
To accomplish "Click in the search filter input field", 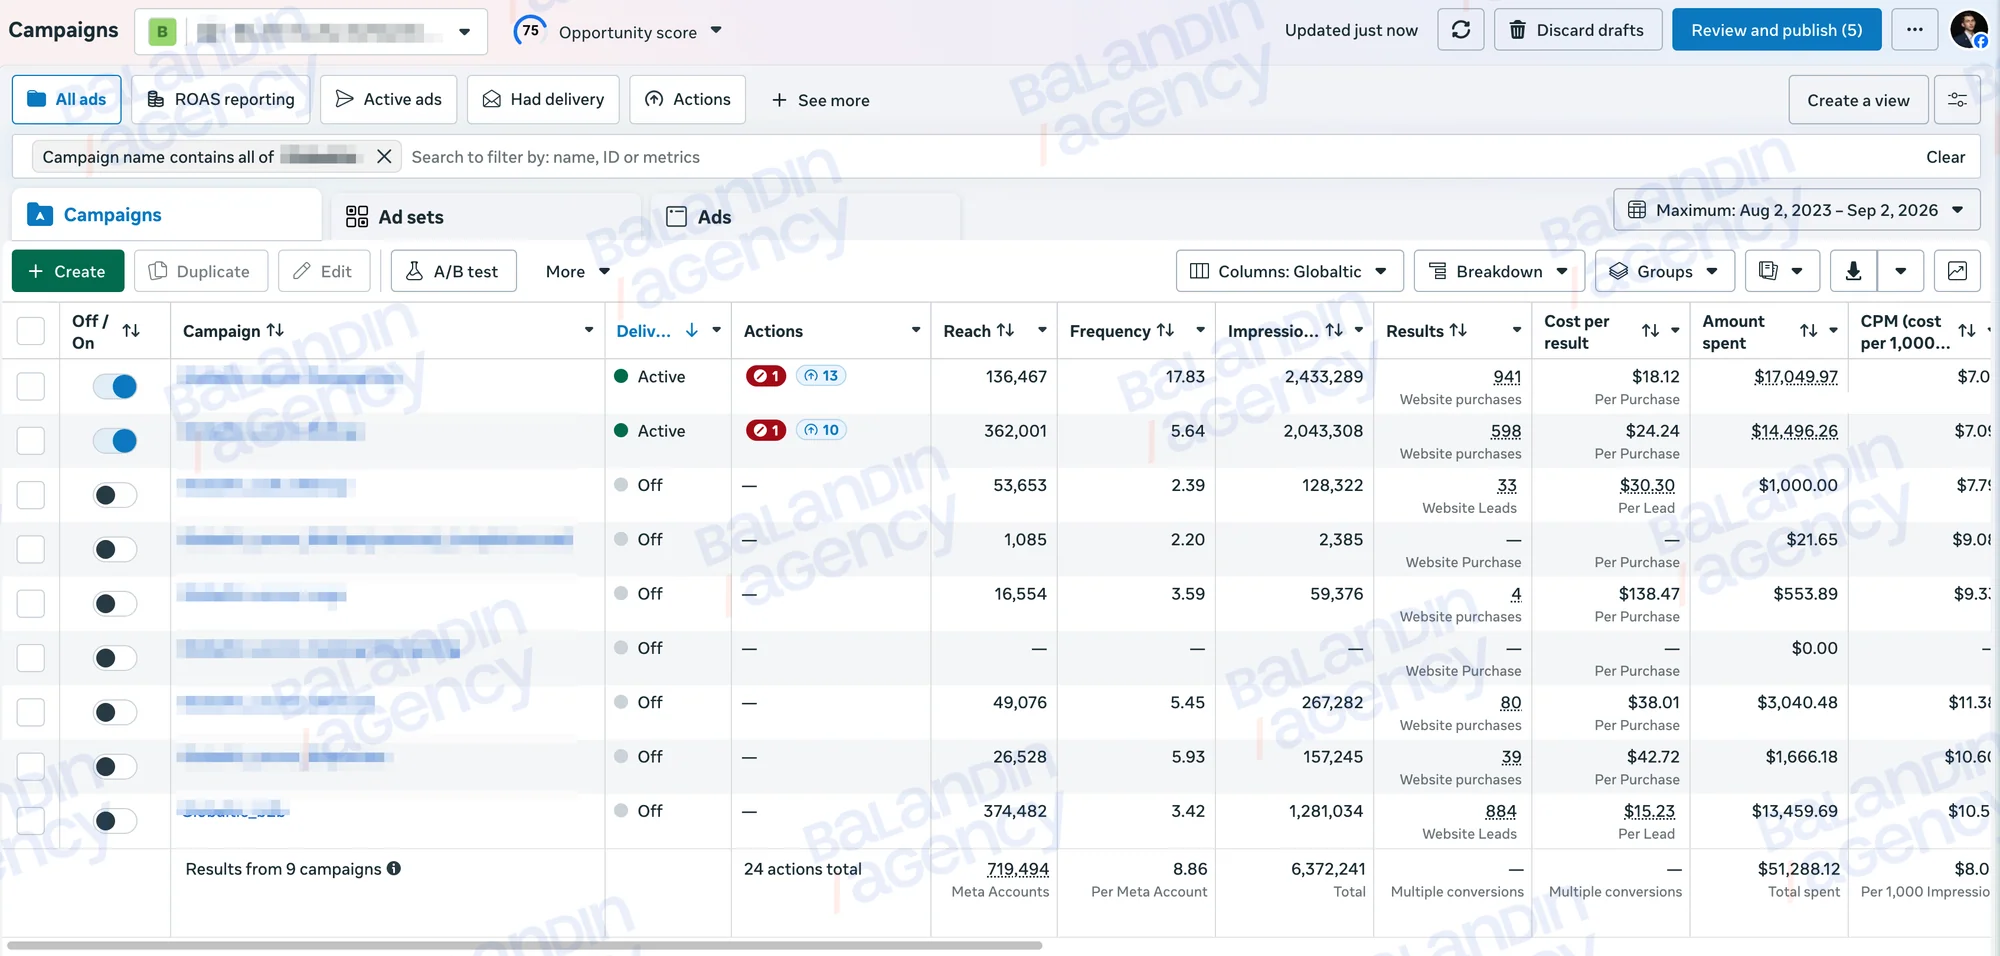I will (x=1160, y=157).
